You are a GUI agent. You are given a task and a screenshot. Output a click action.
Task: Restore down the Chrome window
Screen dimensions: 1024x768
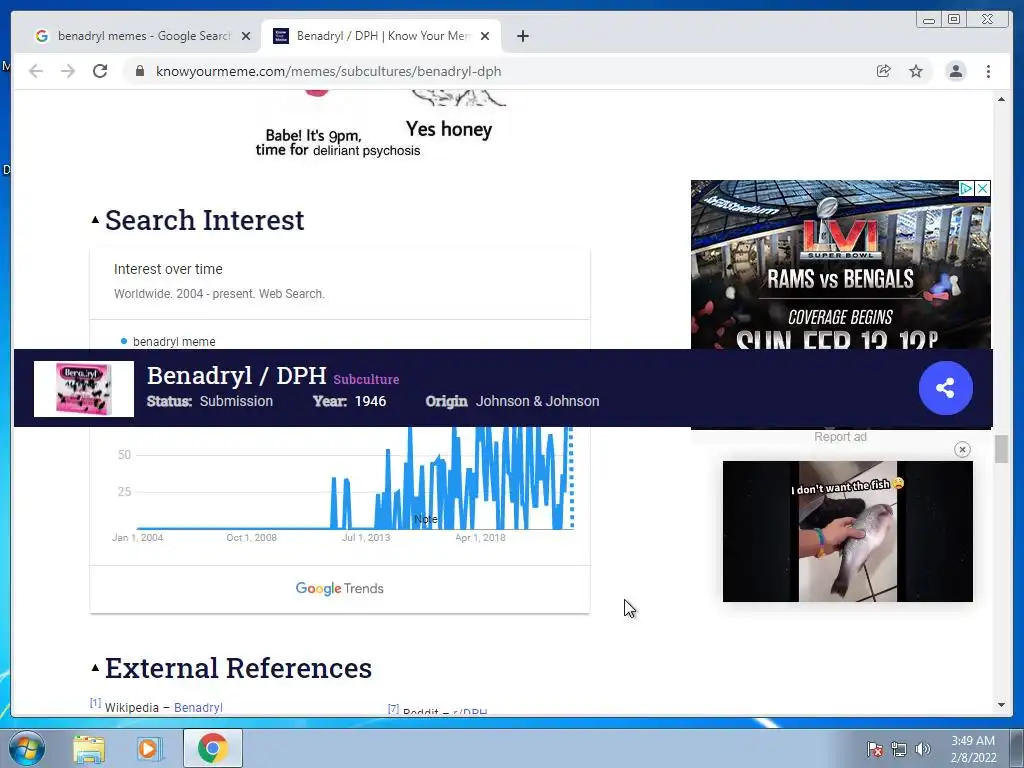pyautogui.click(x=954, y=20)
